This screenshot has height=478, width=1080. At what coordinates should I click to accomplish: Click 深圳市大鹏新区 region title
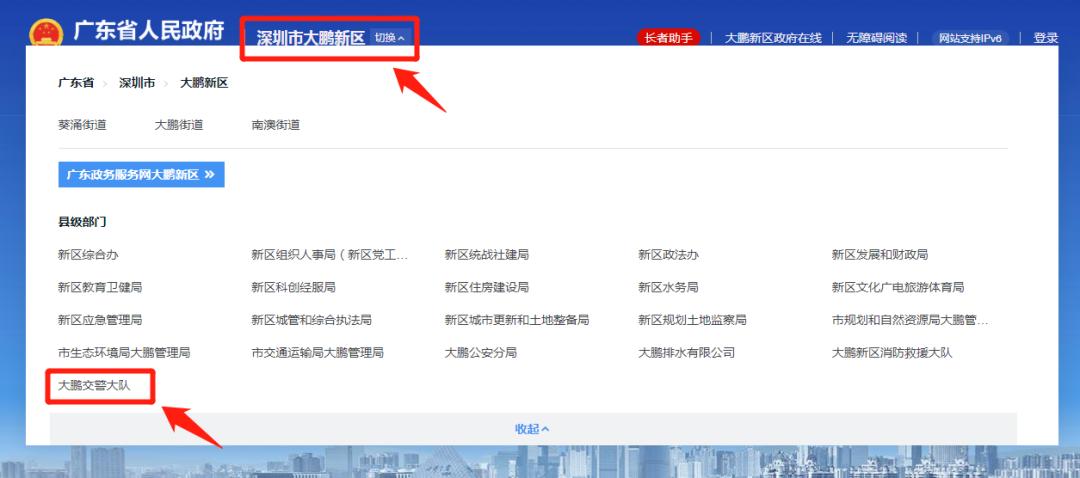(311, 38)
